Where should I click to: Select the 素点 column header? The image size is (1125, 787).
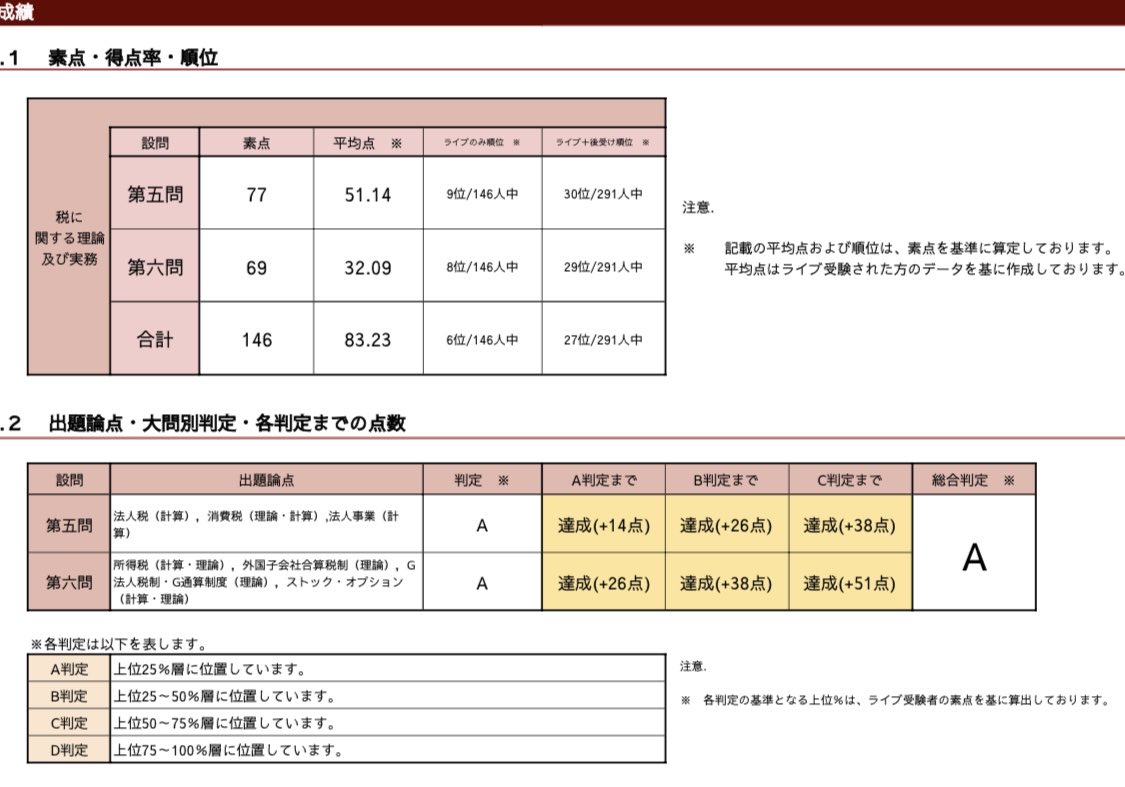click(x=256, y=142)
